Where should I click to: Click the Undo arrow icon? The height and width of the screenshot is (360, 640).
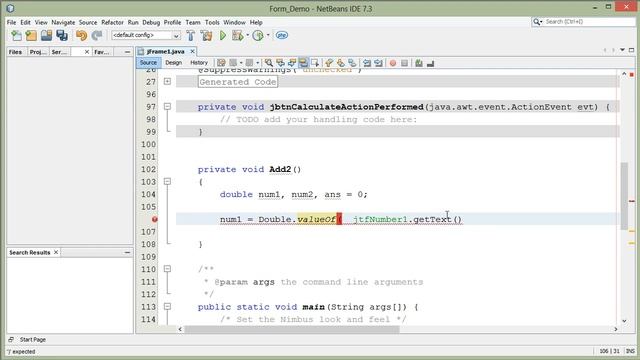coord(82,36)
